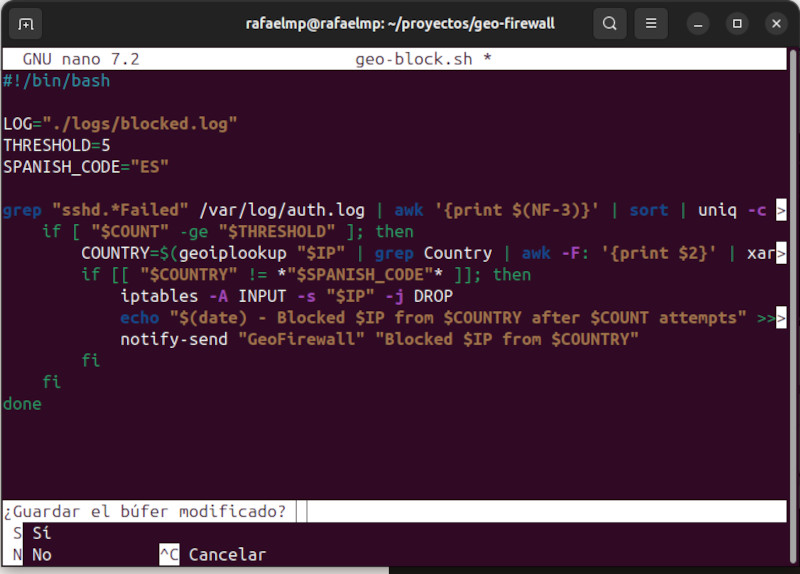Viewport: 800px width, 574px height.
Task: Choose No to discard changes
Action: pos(32,555)
